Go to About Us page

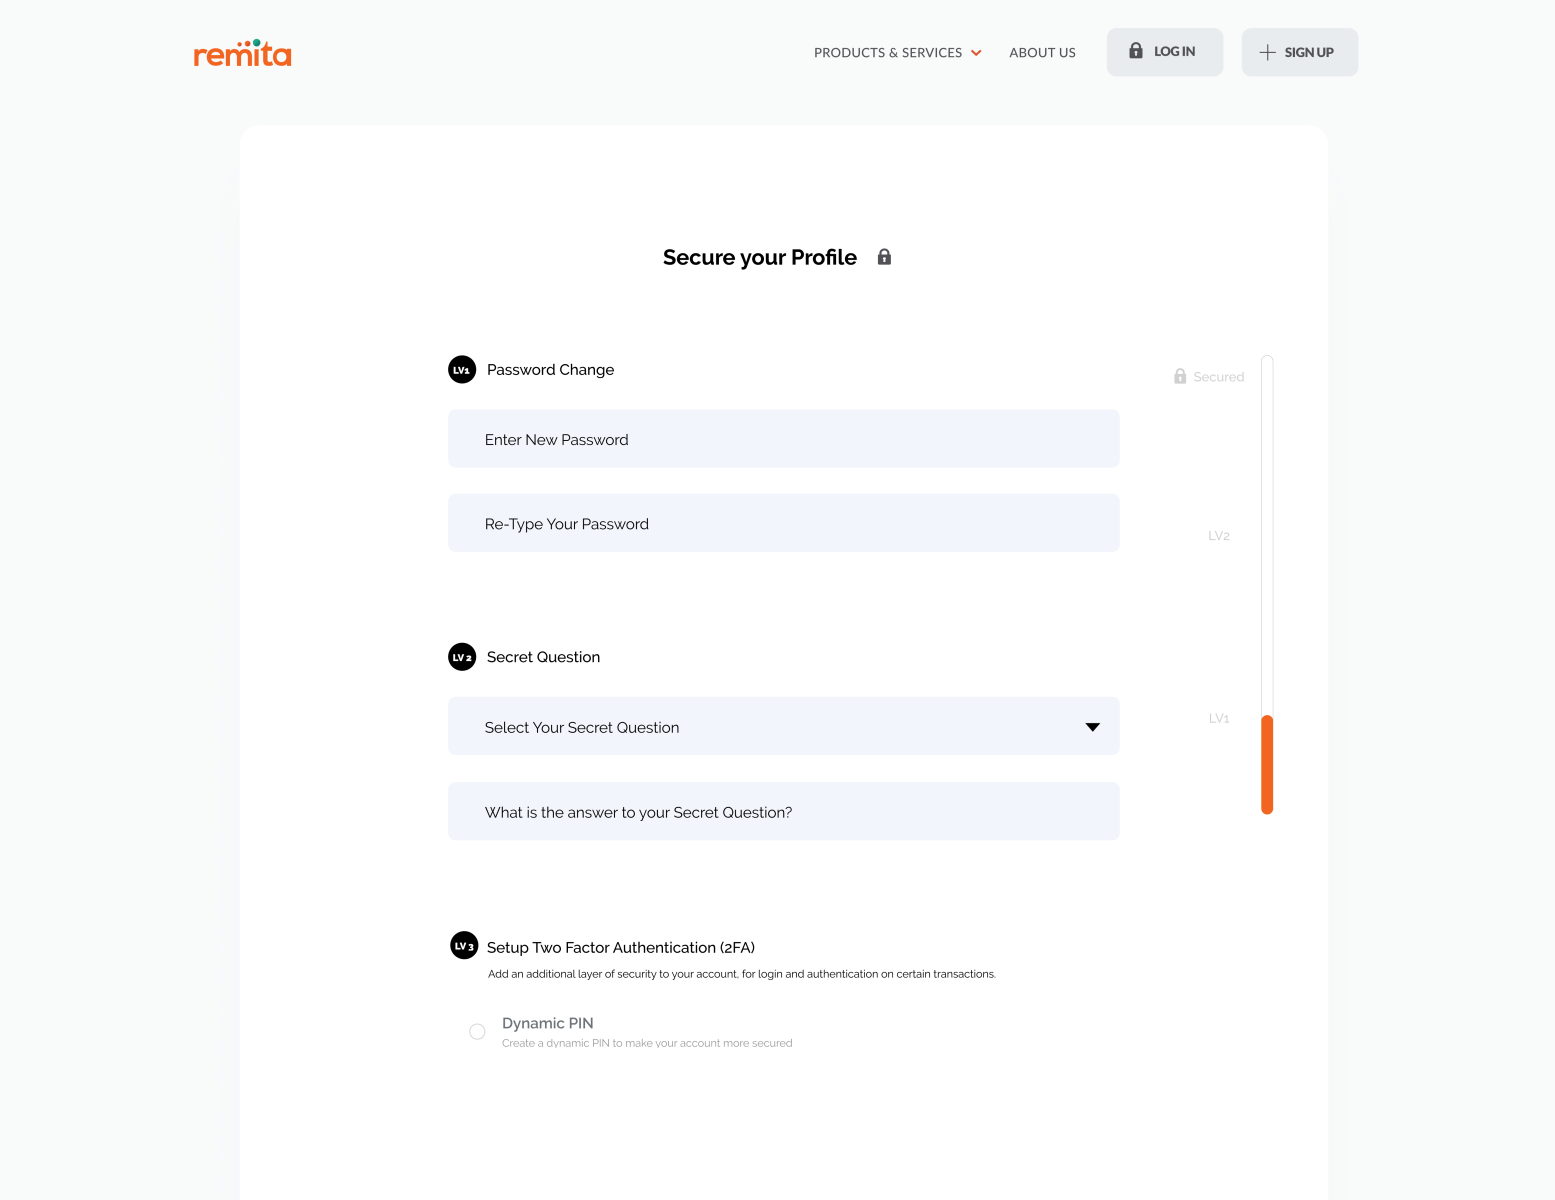click(1042, 53)
